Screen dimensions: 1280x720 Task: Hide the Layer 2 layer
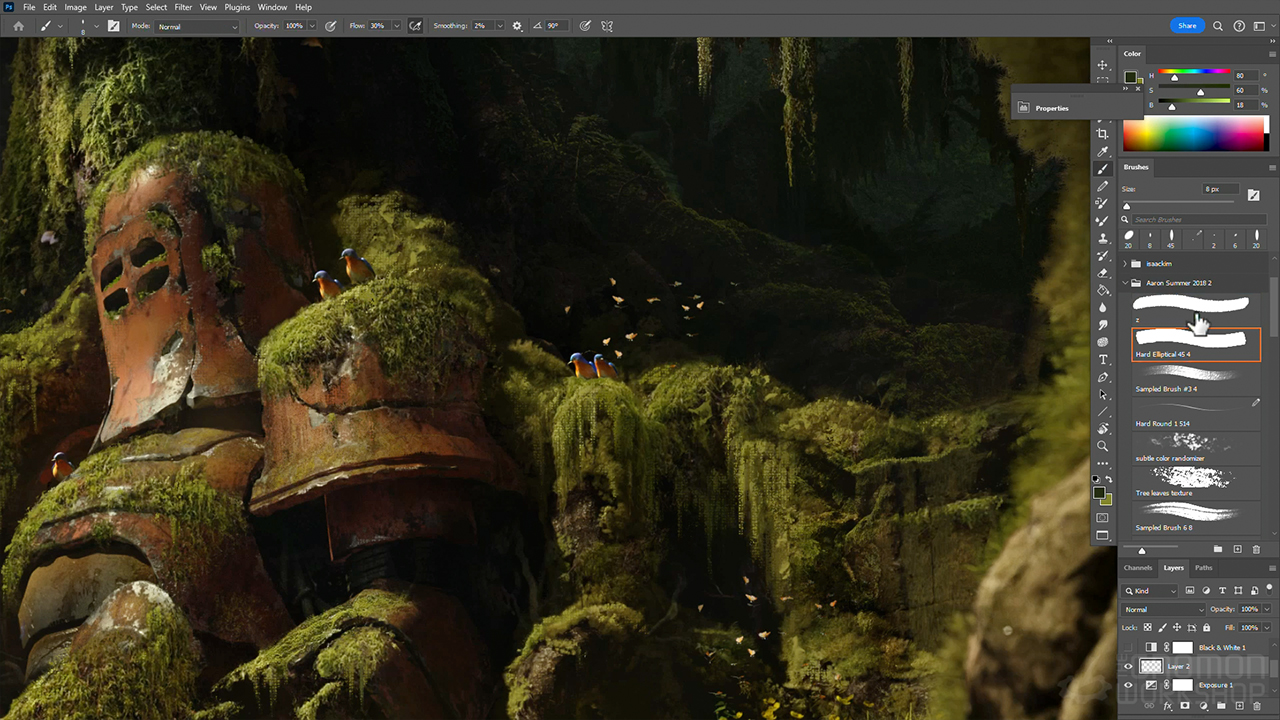(1128, 666)
